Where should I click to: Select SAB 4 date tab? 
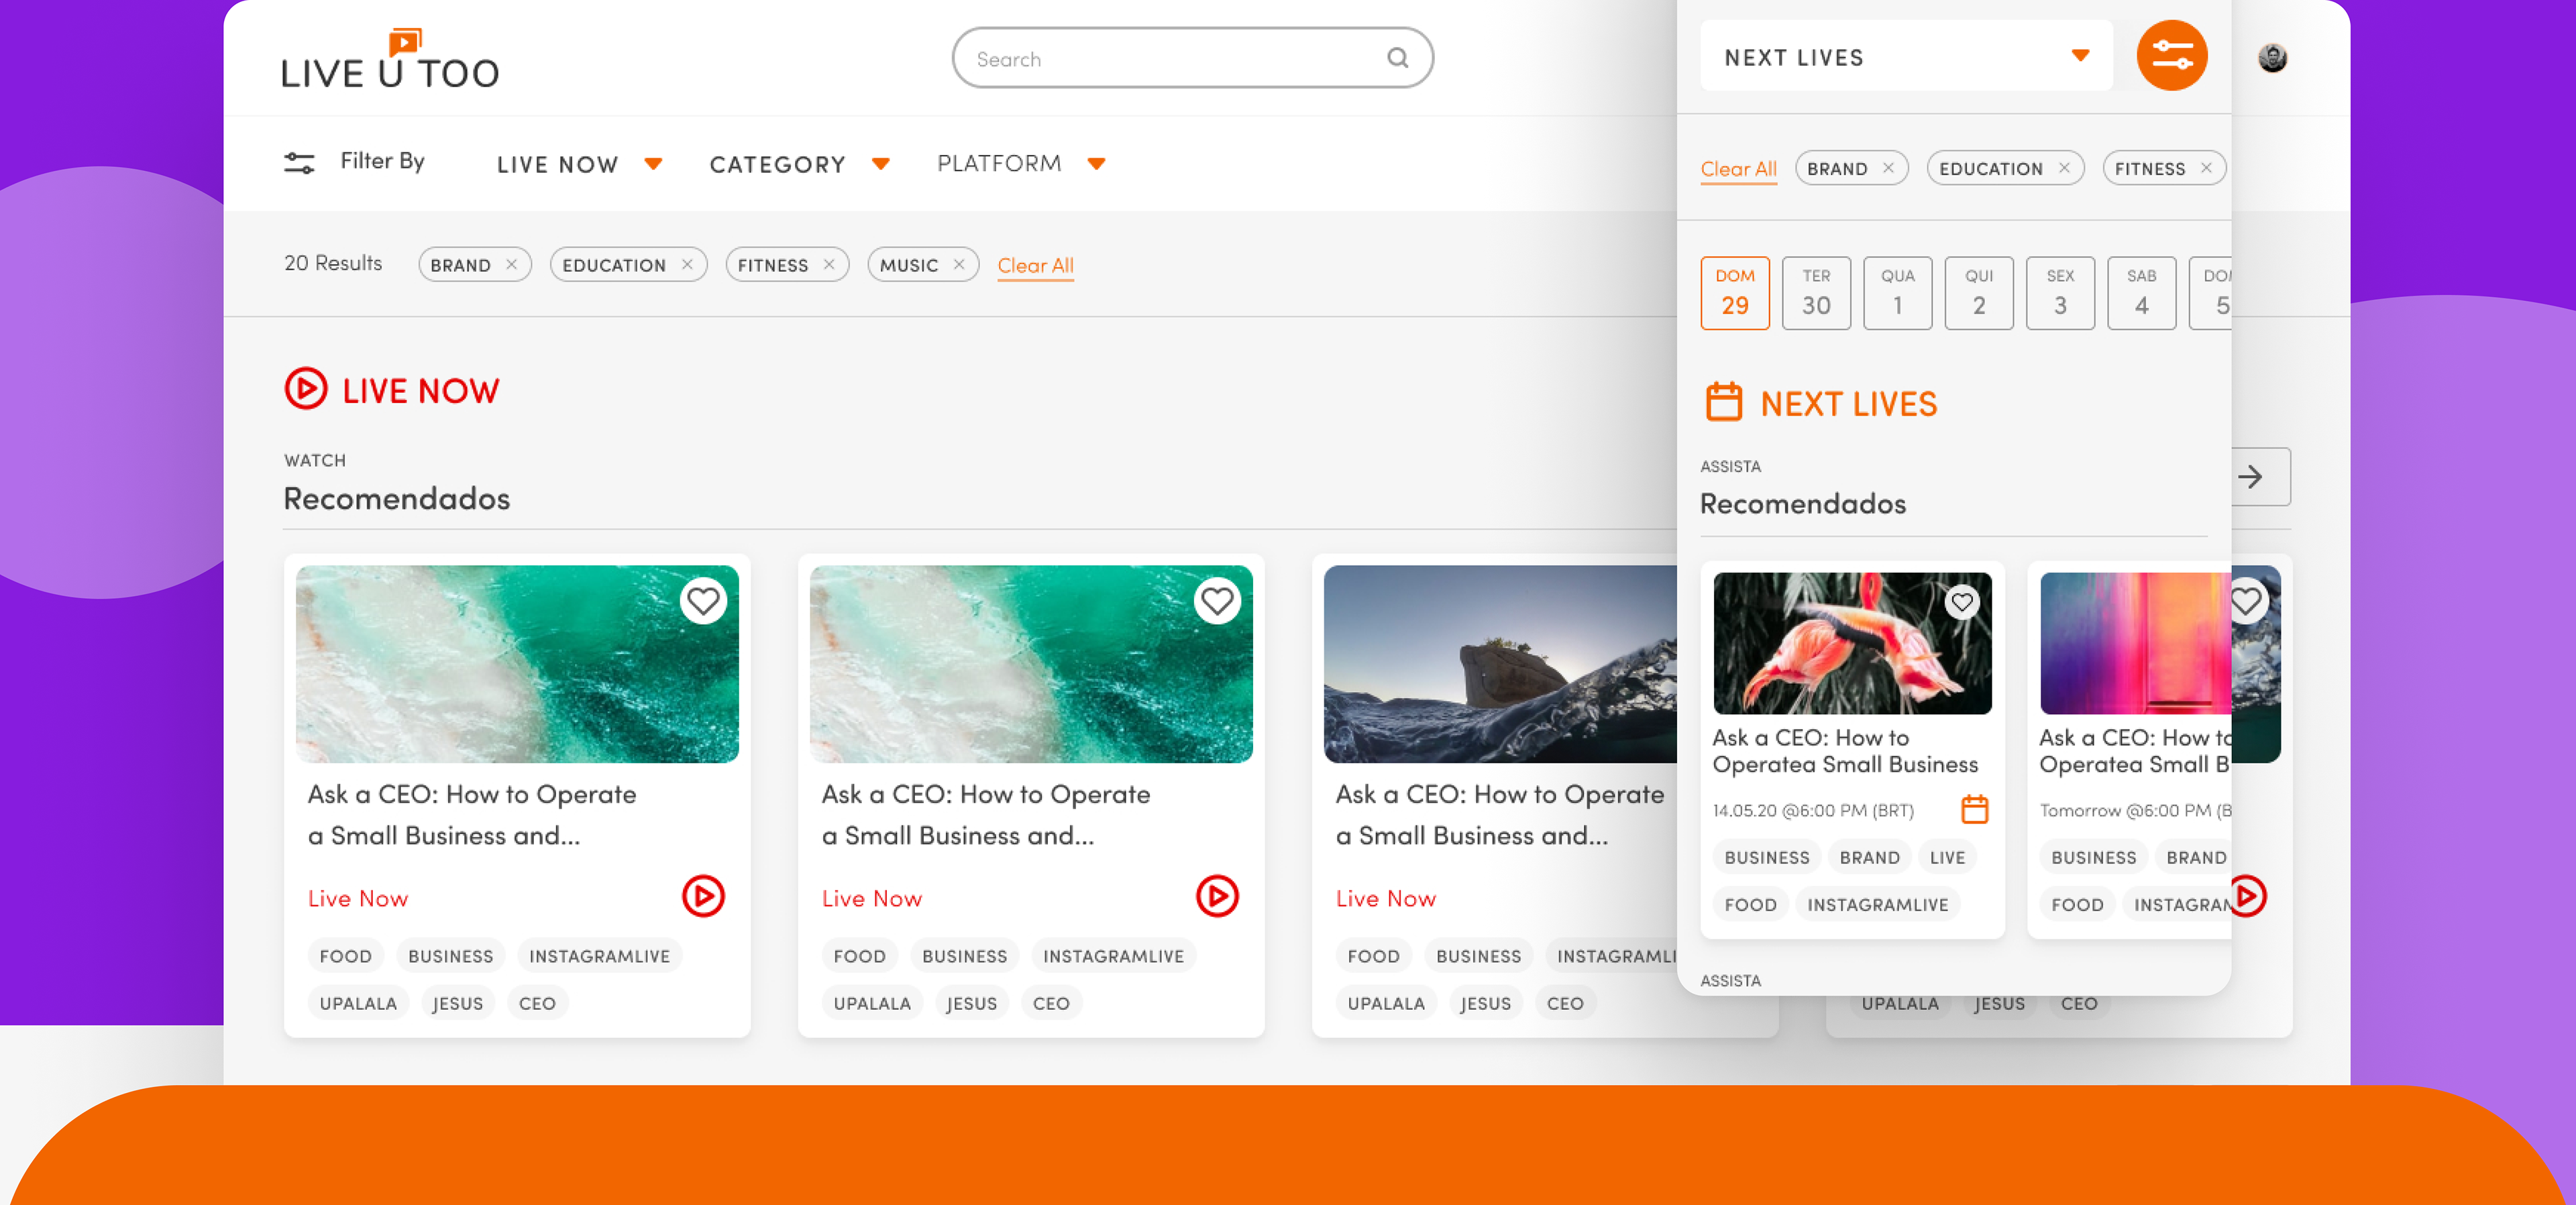pos(2142,293)
